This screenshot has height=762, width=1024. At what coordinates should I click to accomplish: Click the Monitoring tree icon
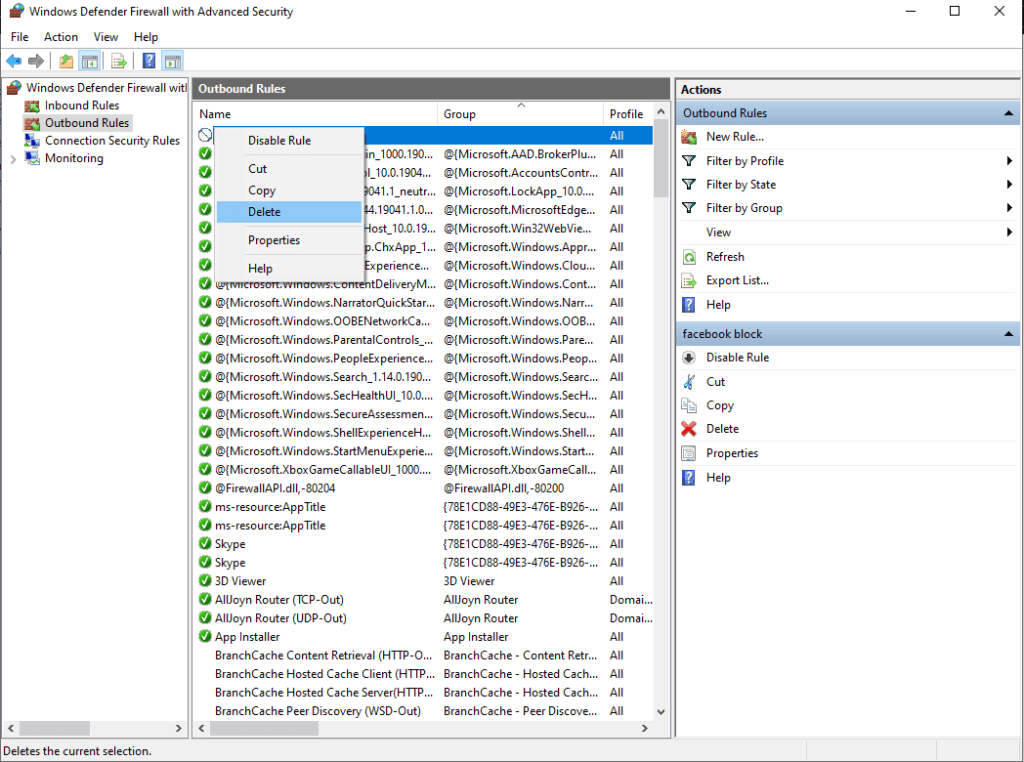pyautogui.click(x=32, y=158)
